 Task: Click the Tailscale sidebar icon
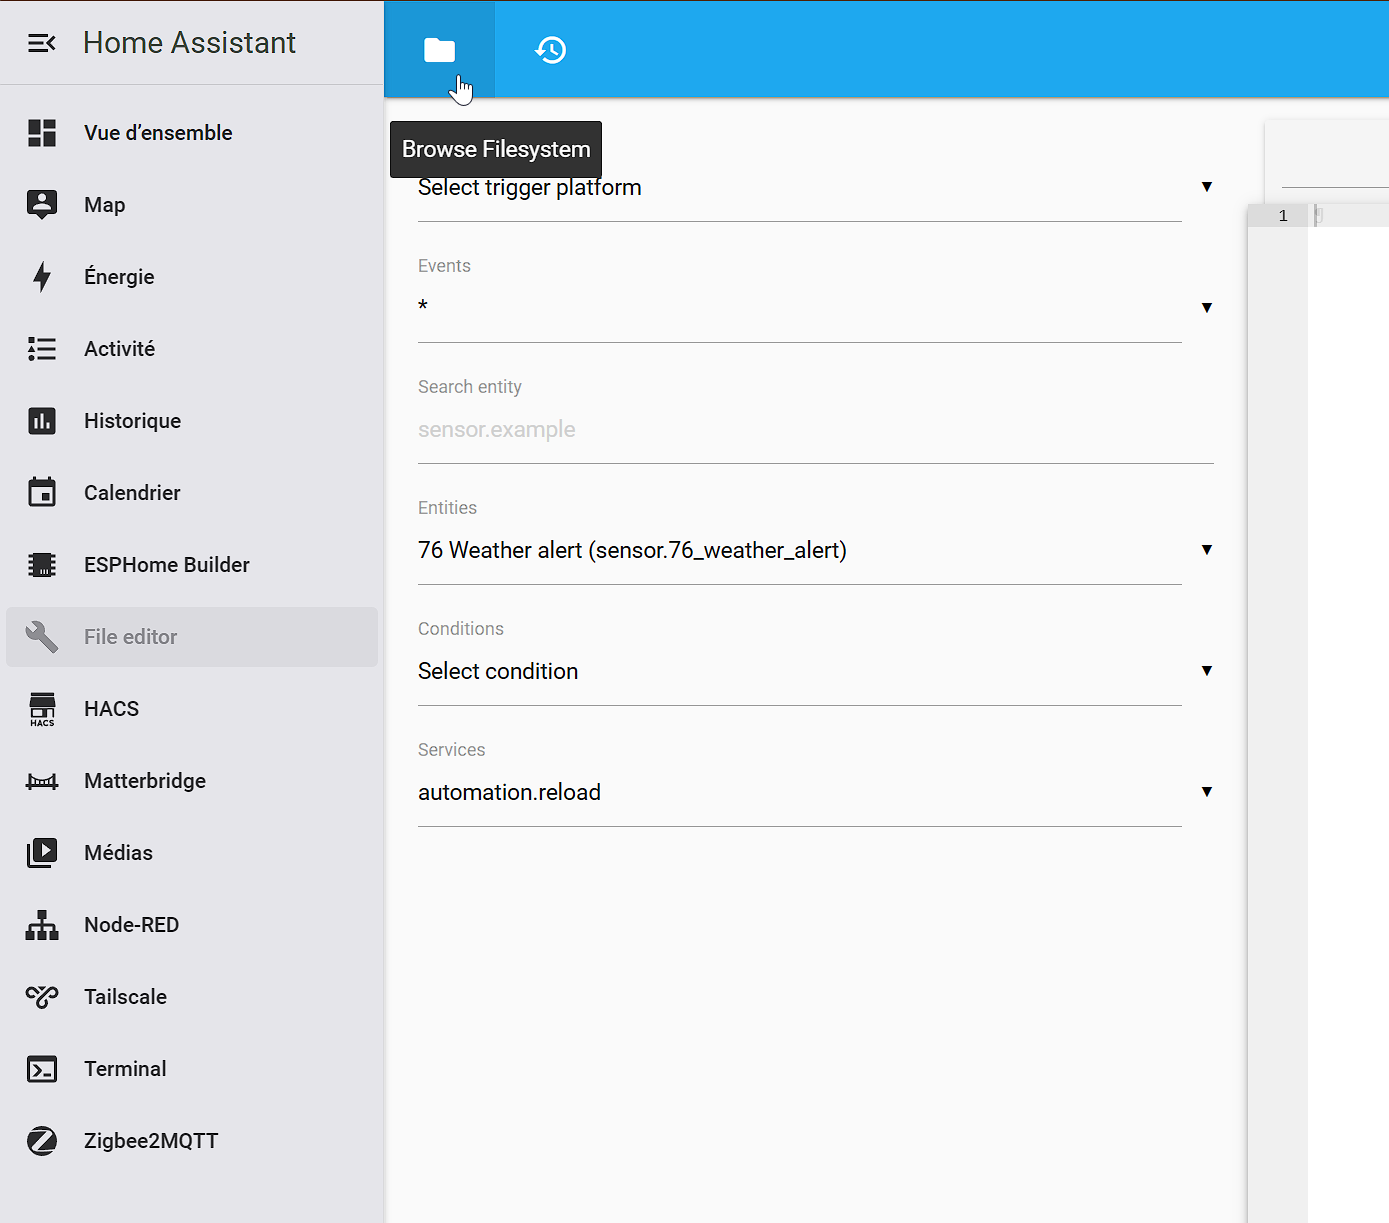pyautogui.click(x=42, y=997)
